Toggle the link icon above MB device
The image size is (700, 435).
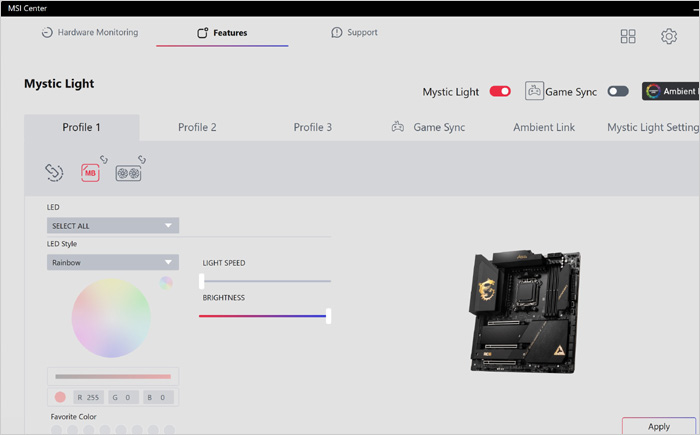[104, 159]
